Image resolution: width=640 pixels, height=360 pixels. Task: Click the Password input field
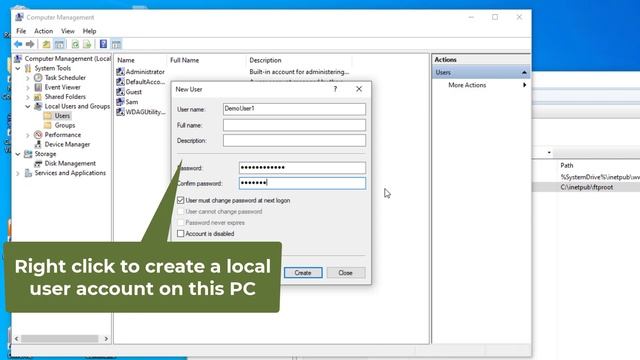pyautogui.click(x=302, y=168)
